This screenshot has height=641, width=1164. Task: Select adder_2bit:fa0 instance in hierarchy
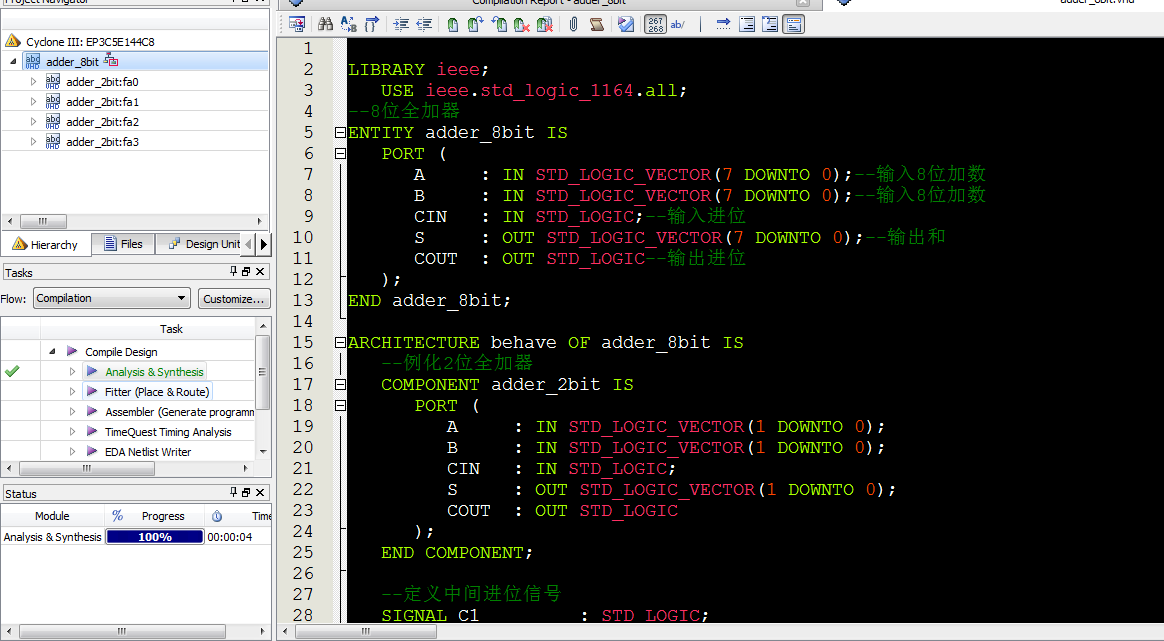(x=102, y=82)
